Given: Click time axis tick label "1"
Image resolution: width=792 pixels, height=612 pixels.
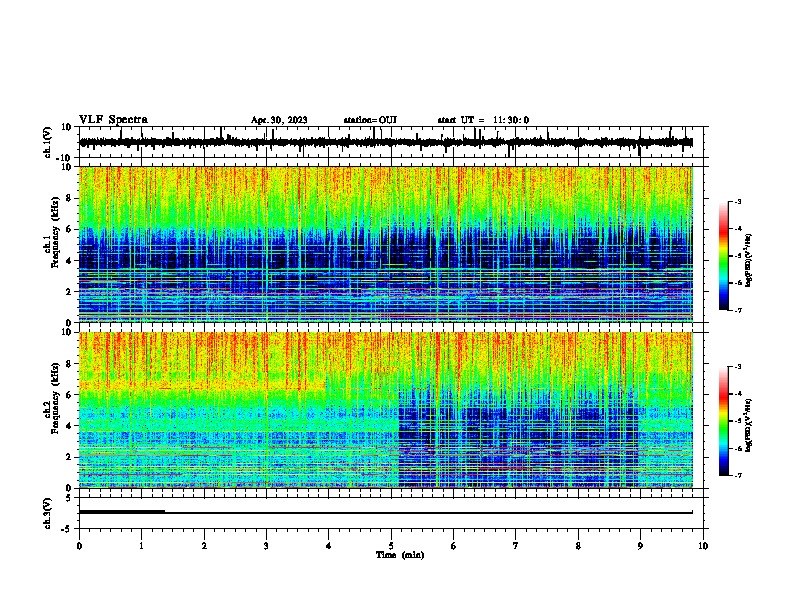Looking at the screenshot, I should click(x=141, y=546).
